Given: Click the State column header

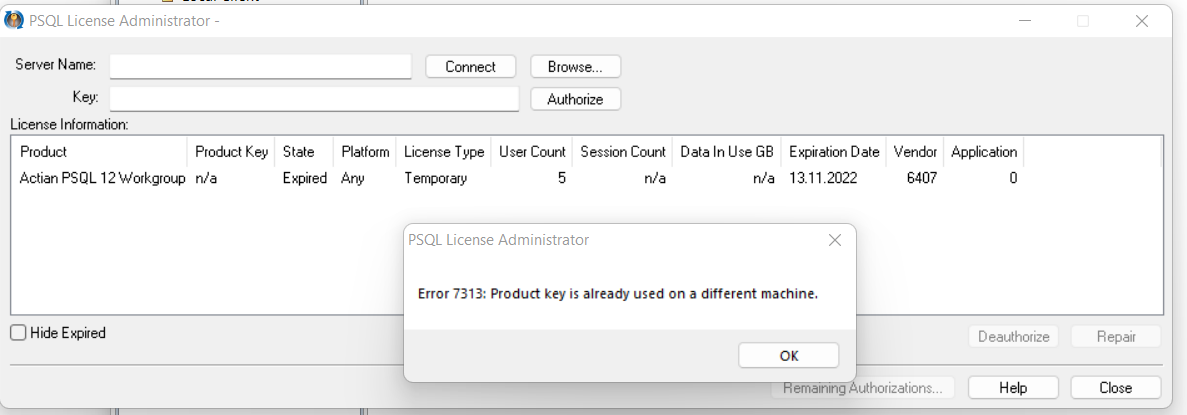Looking at the screenshot, I should [x=304, y=151].
